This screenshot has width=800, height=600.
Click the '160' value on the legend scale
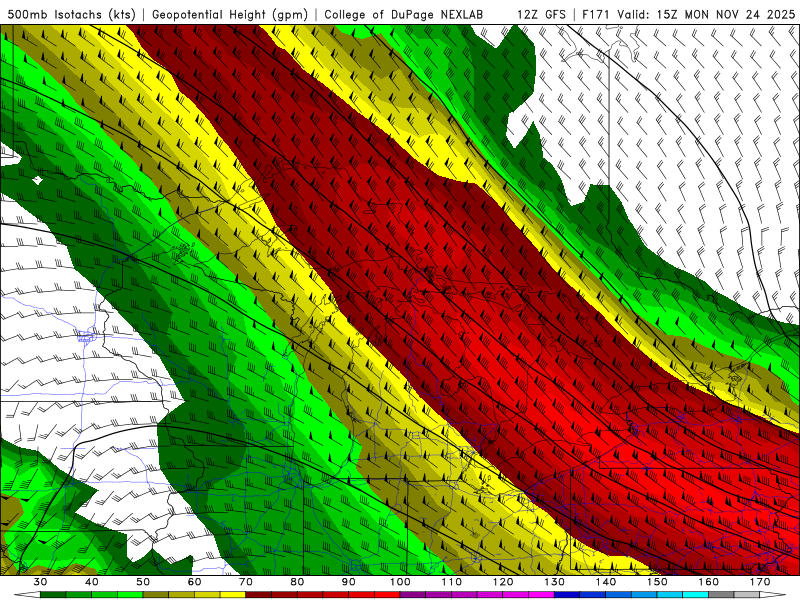[708, 582]
